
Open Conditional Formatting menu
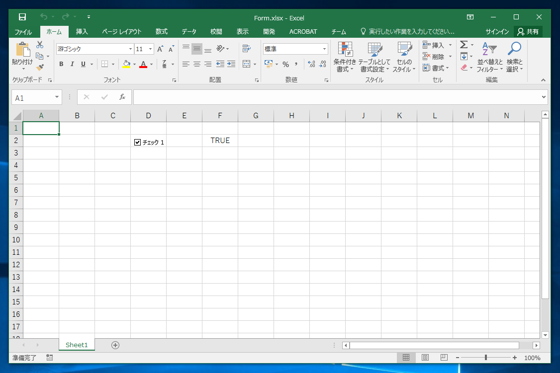coord(345,57)
